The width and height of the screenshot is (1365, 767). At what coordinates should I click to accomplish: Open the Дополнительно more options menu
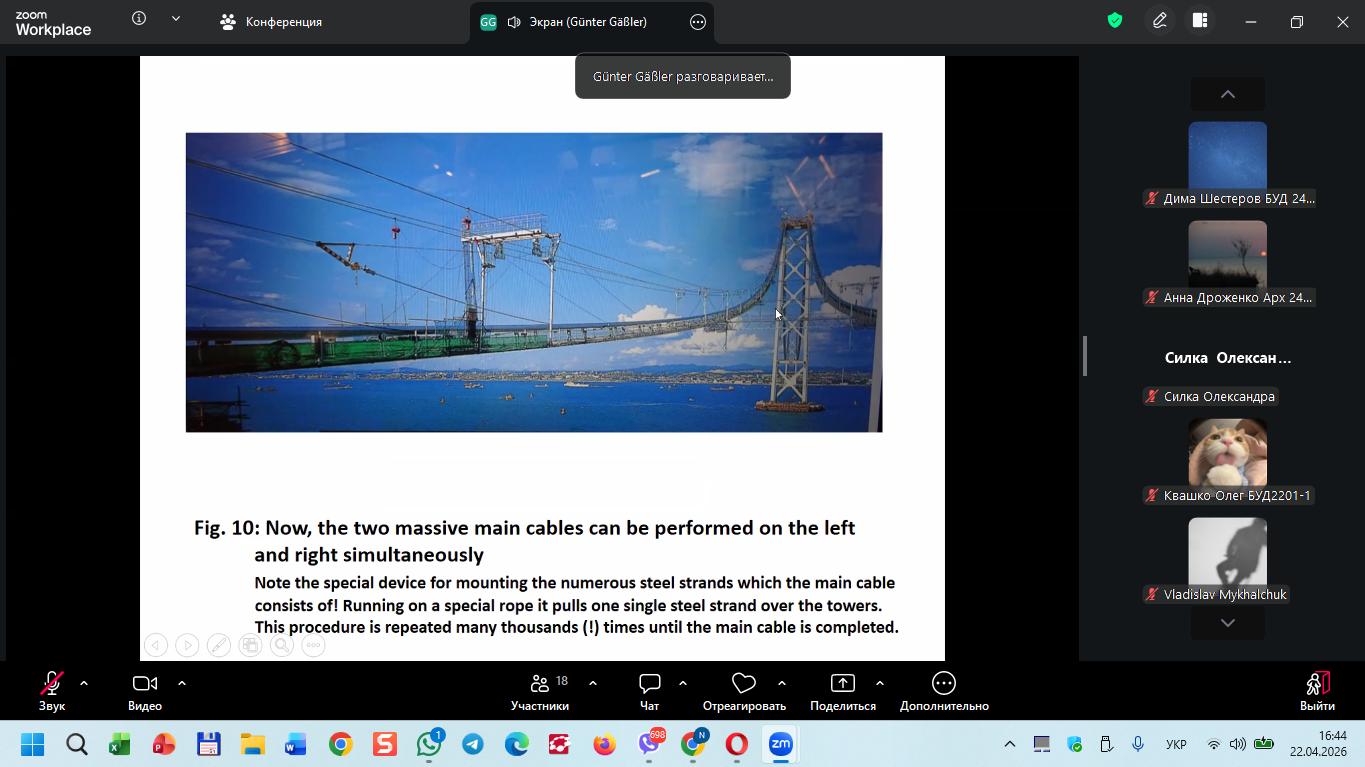coord(943,691)
